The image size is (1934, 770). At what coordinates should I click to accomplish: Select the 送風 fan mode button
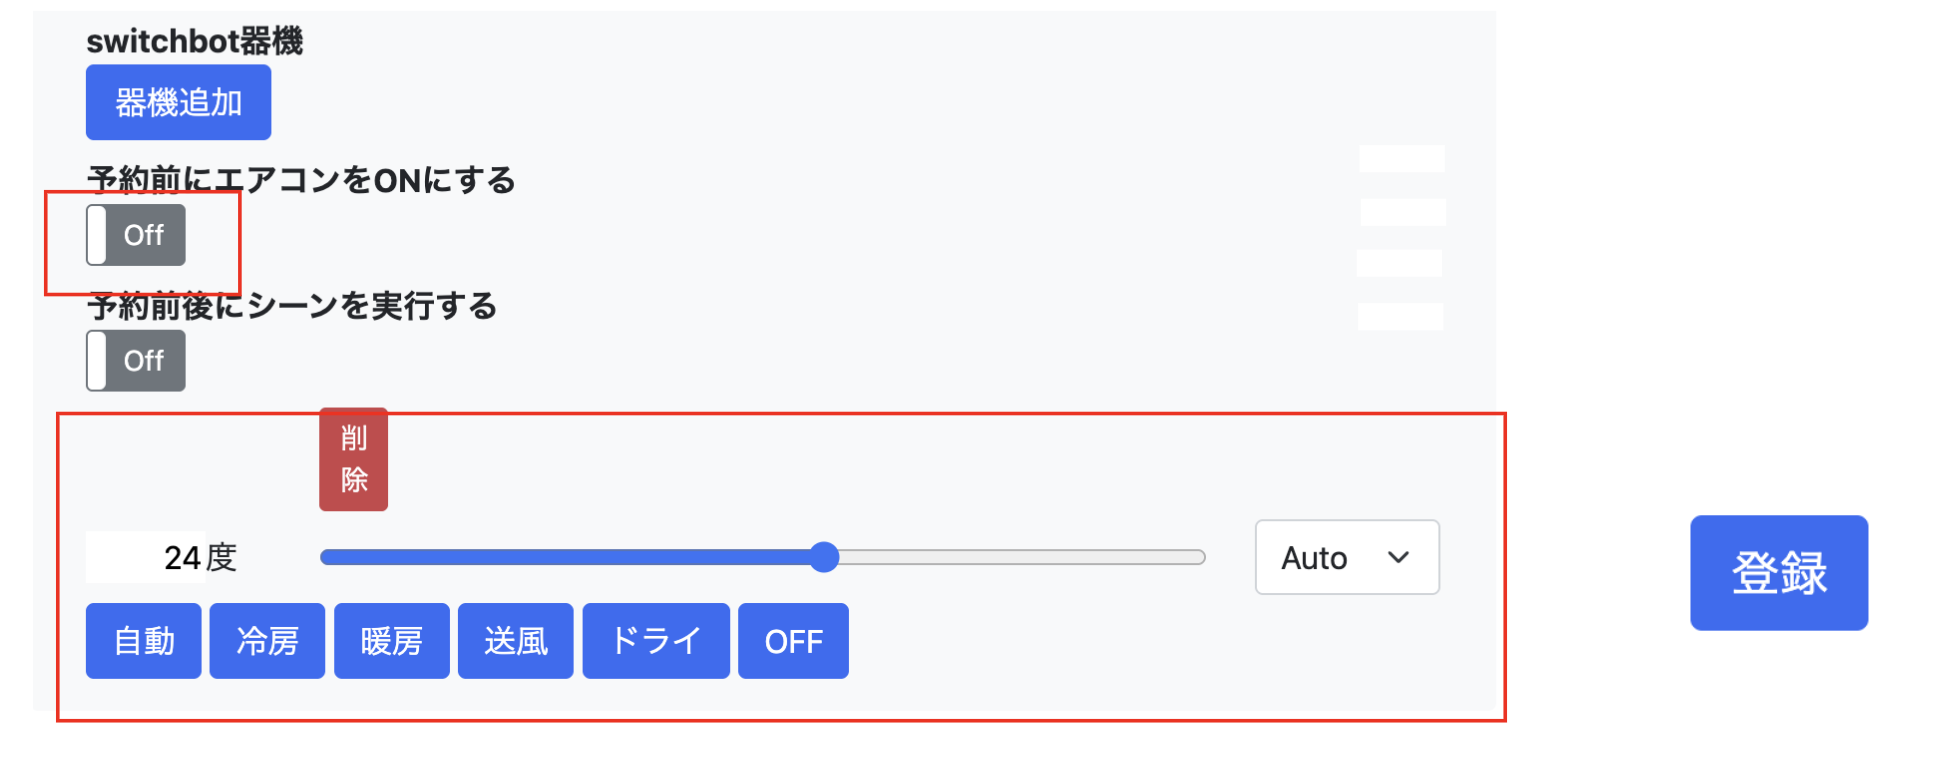515,641
